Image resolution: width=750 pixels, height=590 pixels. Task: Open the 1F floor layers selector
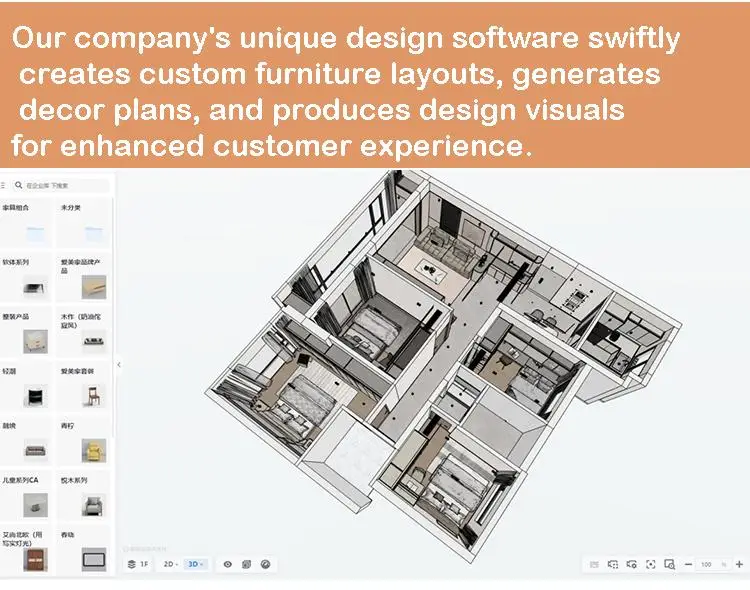(x=138, y=564)
